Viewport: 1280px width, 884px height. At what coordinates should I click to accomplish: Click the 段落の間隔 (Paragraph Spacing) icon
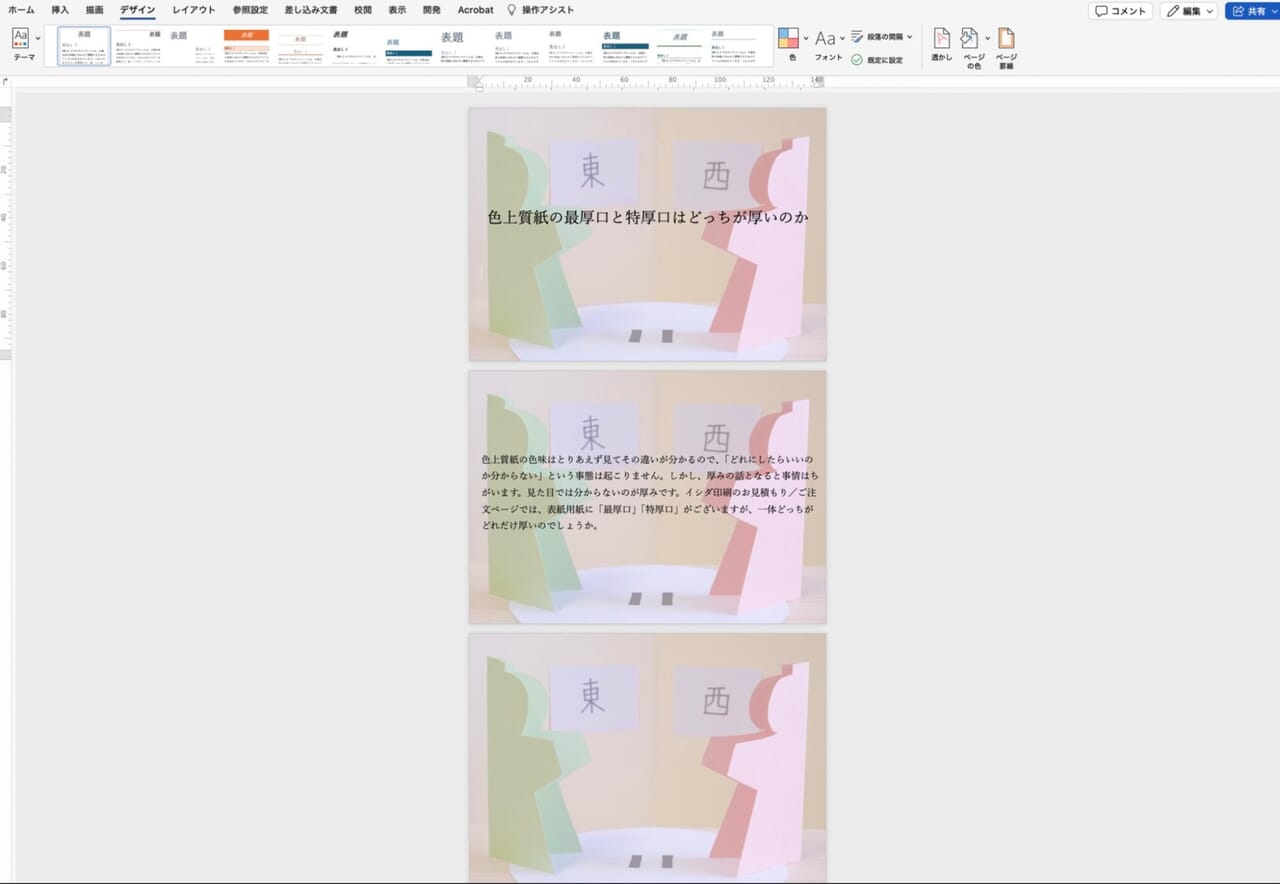[x=856, y=37]
